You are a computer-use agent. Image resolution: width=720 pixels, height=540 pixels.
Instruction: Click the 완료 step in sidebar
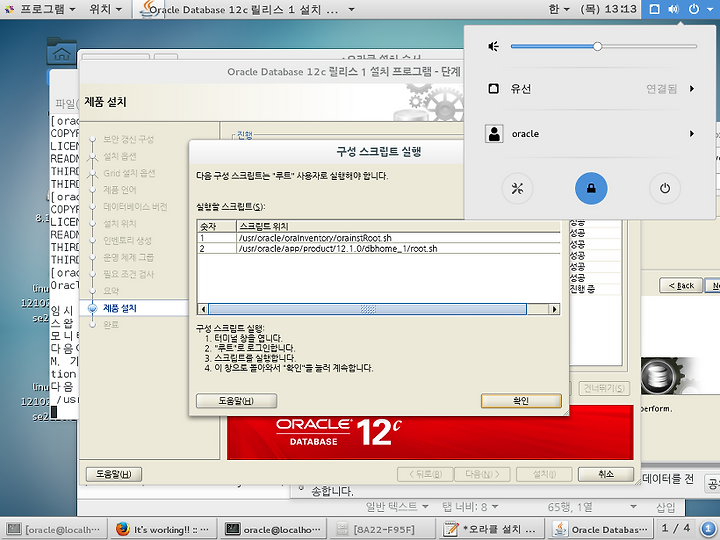(111, 325)
